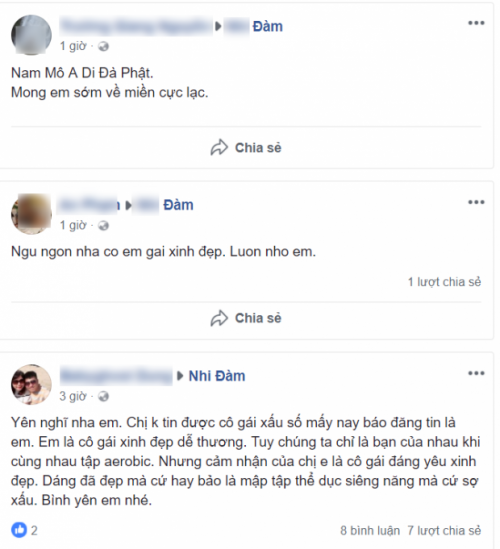Click arrow before Nhi Đàm name
500x549 pixels.
click(x=180, y=376)
